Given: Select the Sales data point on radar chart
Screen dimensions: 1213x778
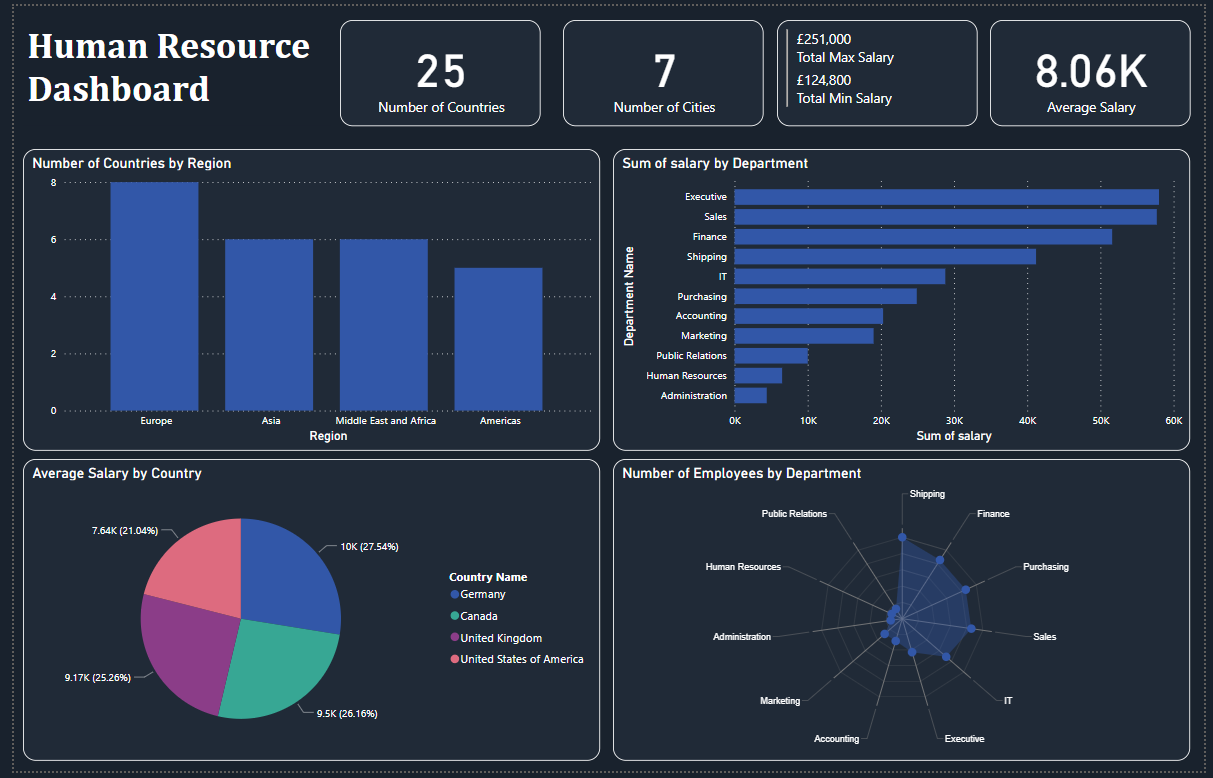Looking at the screenshot, I should (x=971, y=628).
